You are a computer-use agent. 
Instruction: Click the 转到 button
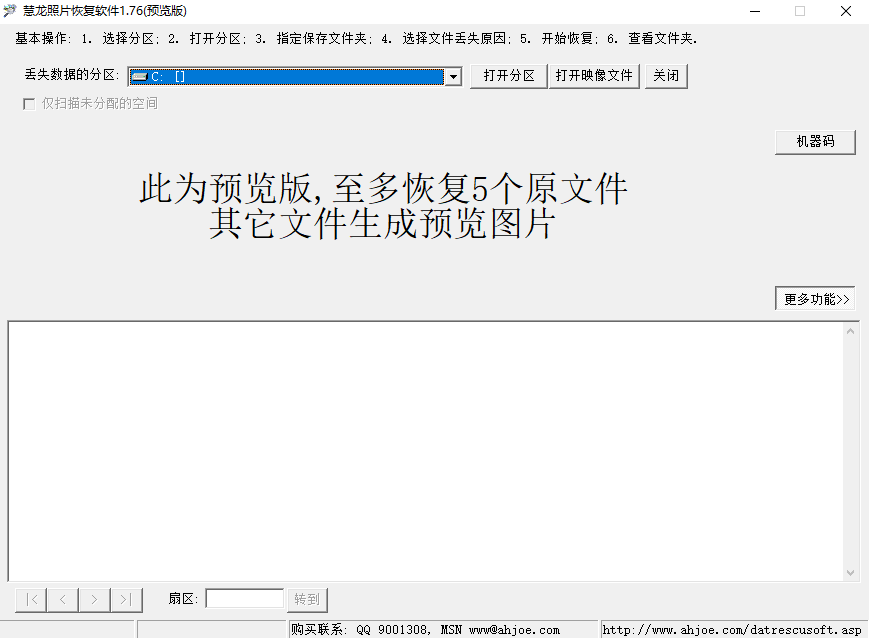tap(307, 600)
